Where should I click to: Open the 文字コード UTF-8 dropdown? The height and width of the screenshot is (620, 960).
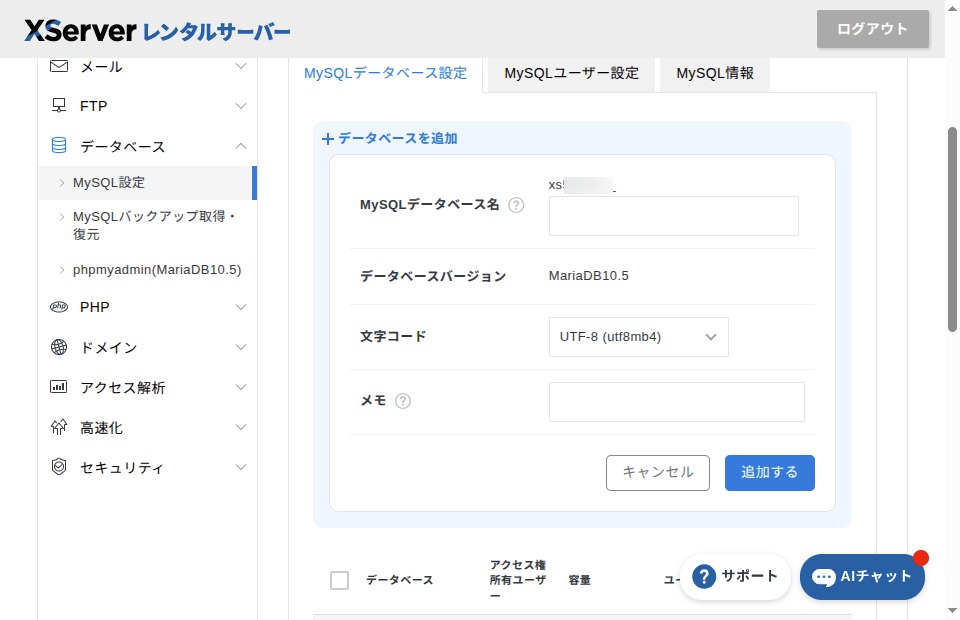click(x=638, y=337)
